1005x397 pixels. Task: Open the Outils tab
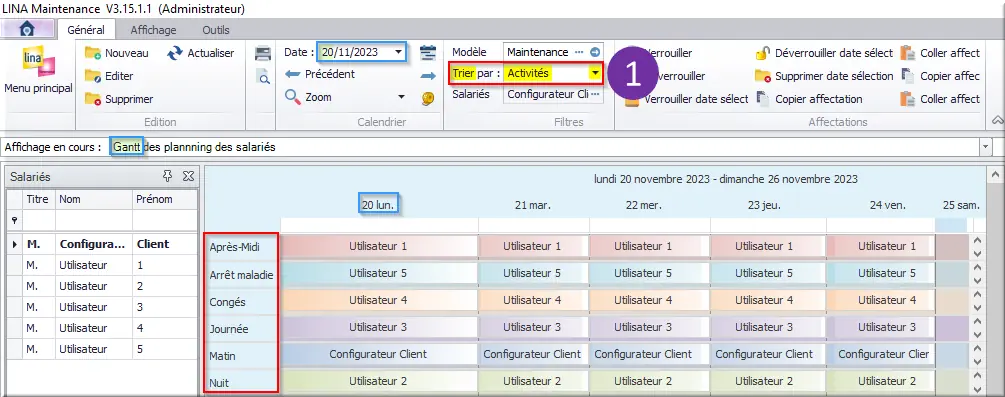click(216, 30)
